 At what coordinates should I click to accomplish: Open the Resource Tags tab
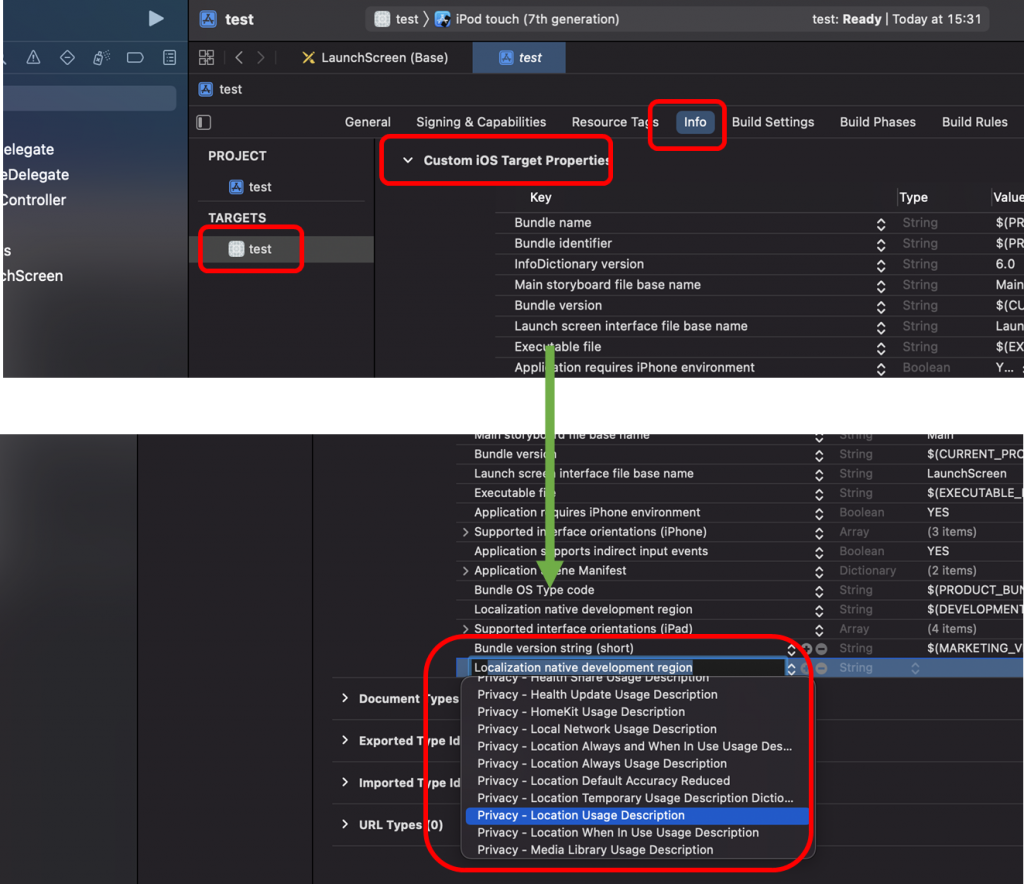click(615, 122)
